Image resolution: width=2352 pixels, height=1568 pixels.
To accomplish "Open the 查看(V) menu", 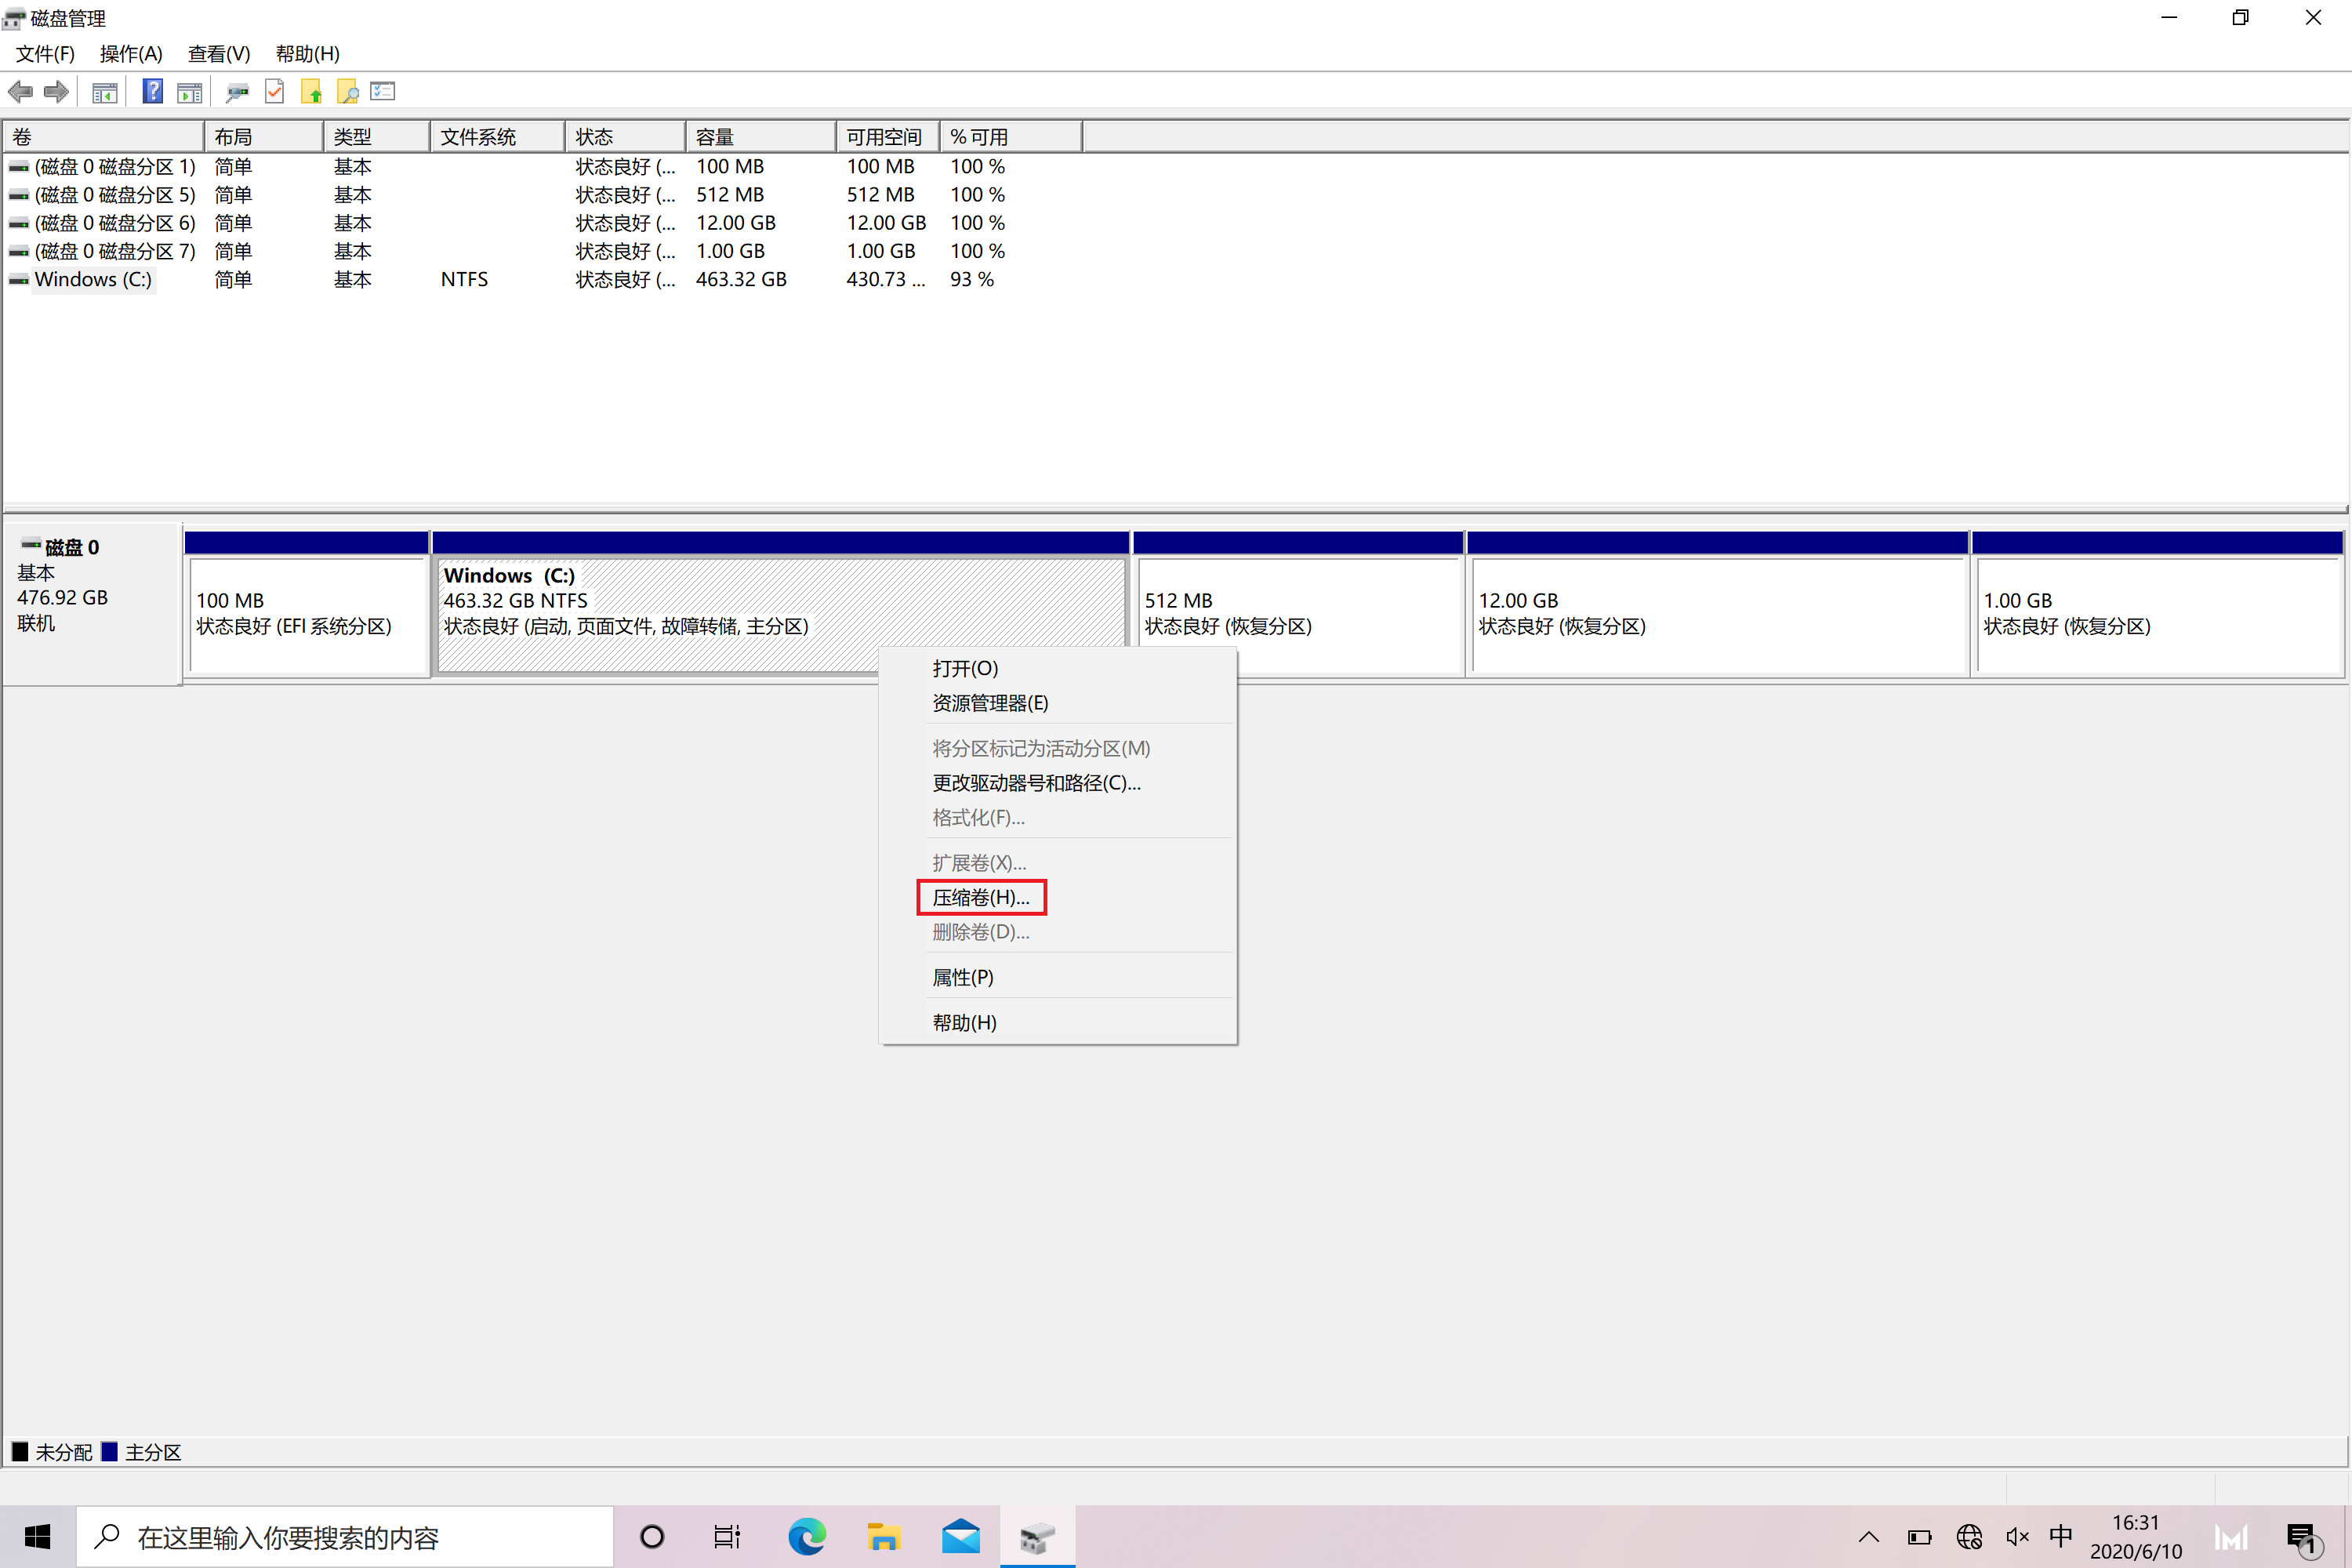I will coord(218,54).
